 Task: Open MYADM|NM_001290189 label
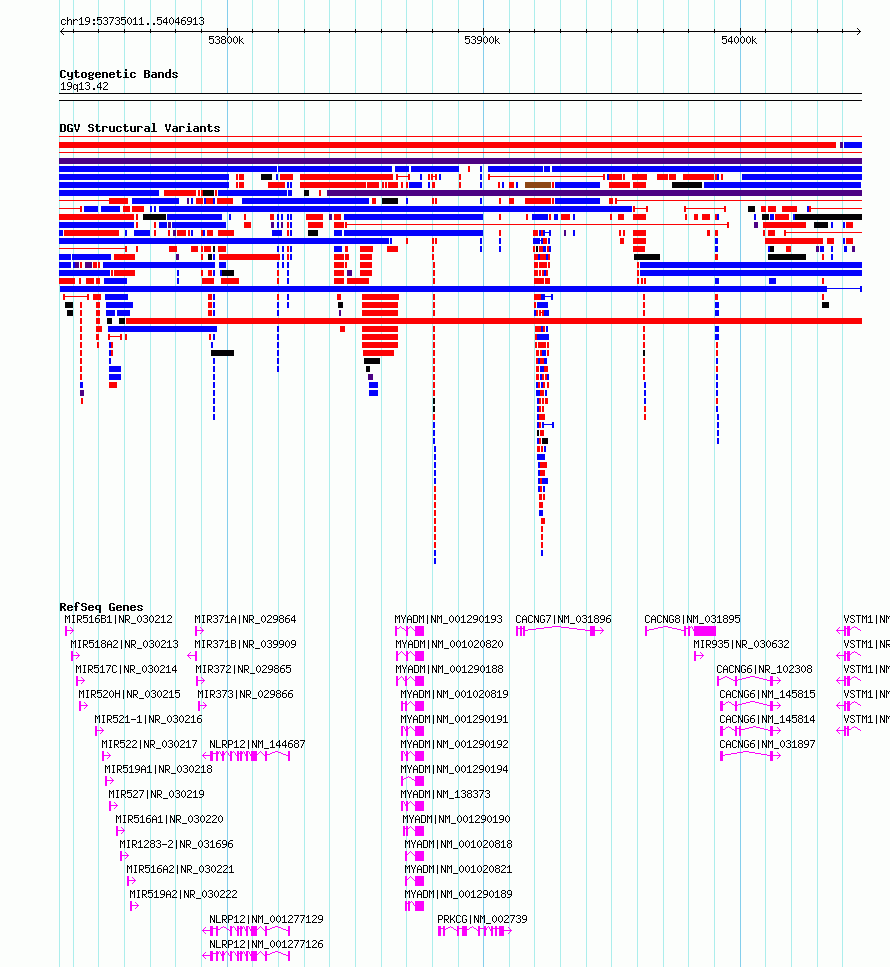click(x=458, y=894)
